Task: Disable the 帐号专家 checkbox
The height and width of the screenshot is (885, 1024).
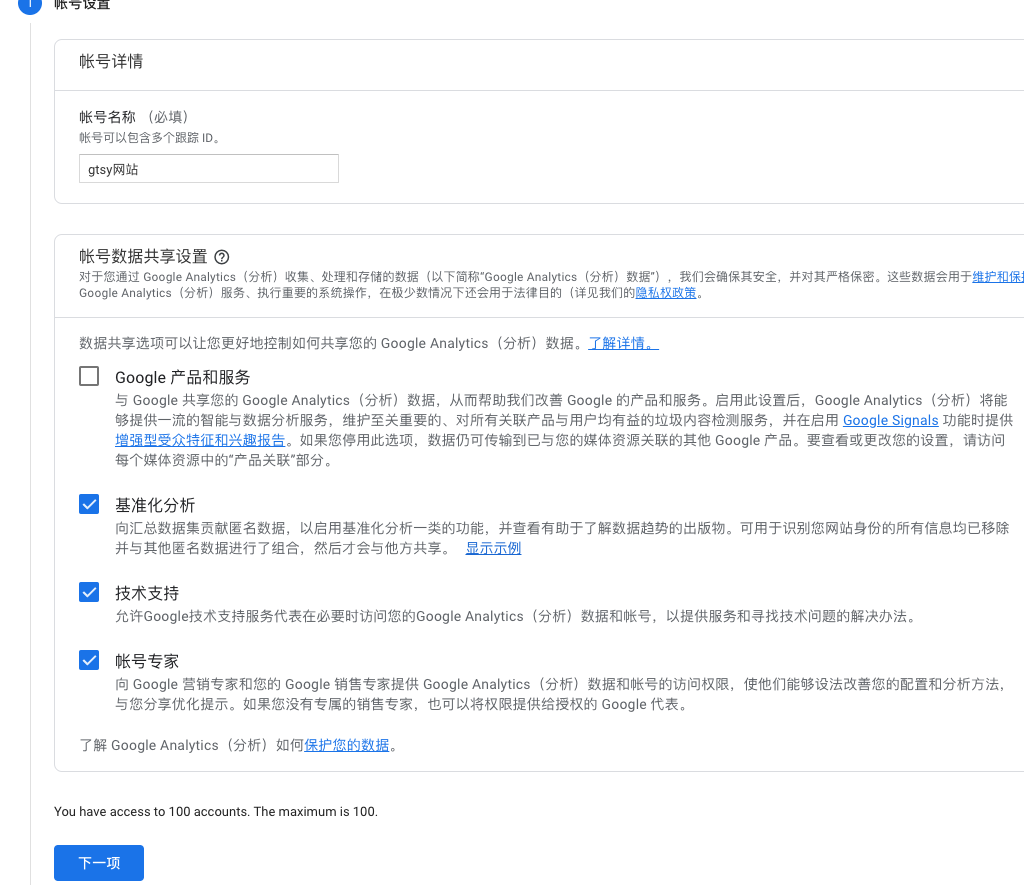Action: tap(89, 660)
